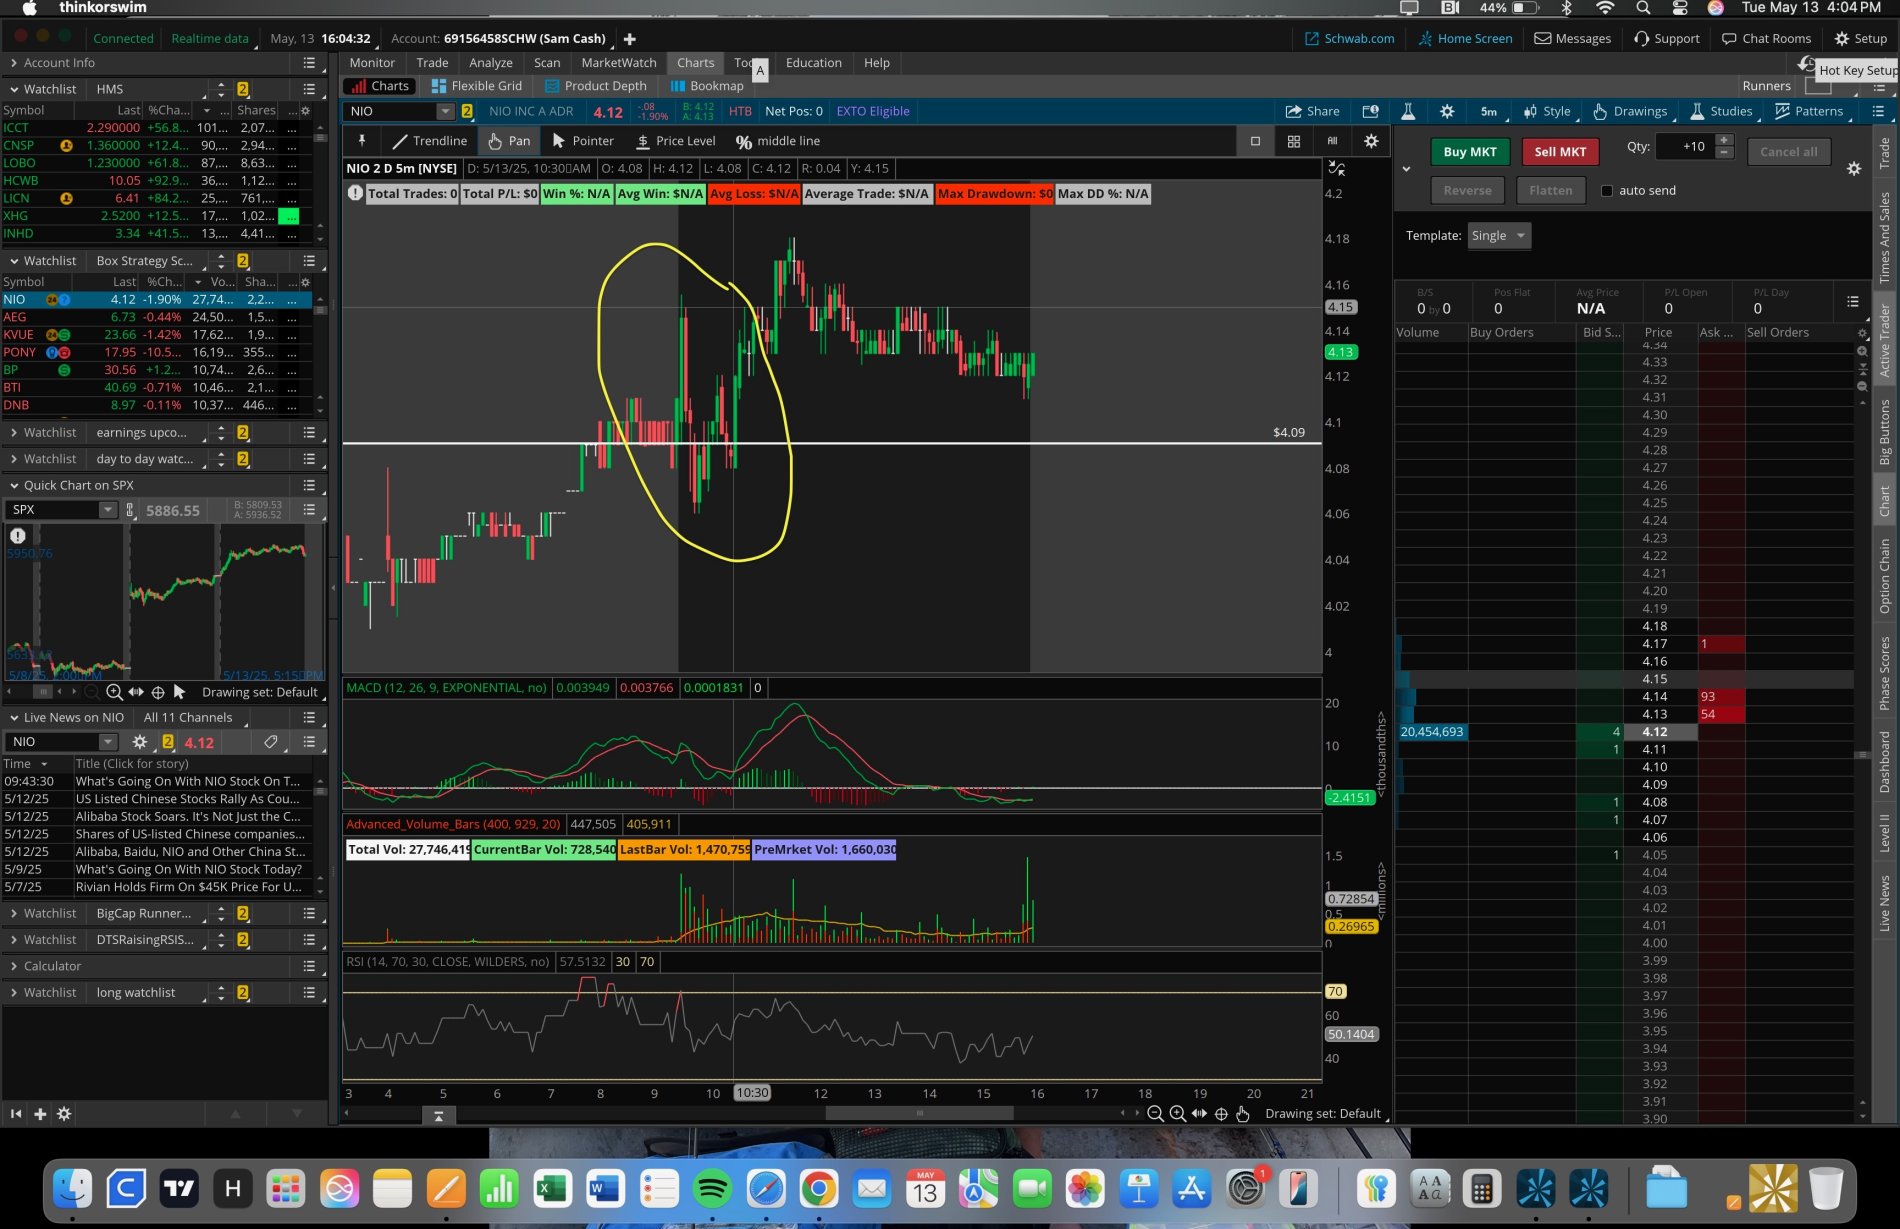The height and width of the screenshot is (1229, 1900).
Task: Click the Sell MKT button
Action: tap(1560, 152)
